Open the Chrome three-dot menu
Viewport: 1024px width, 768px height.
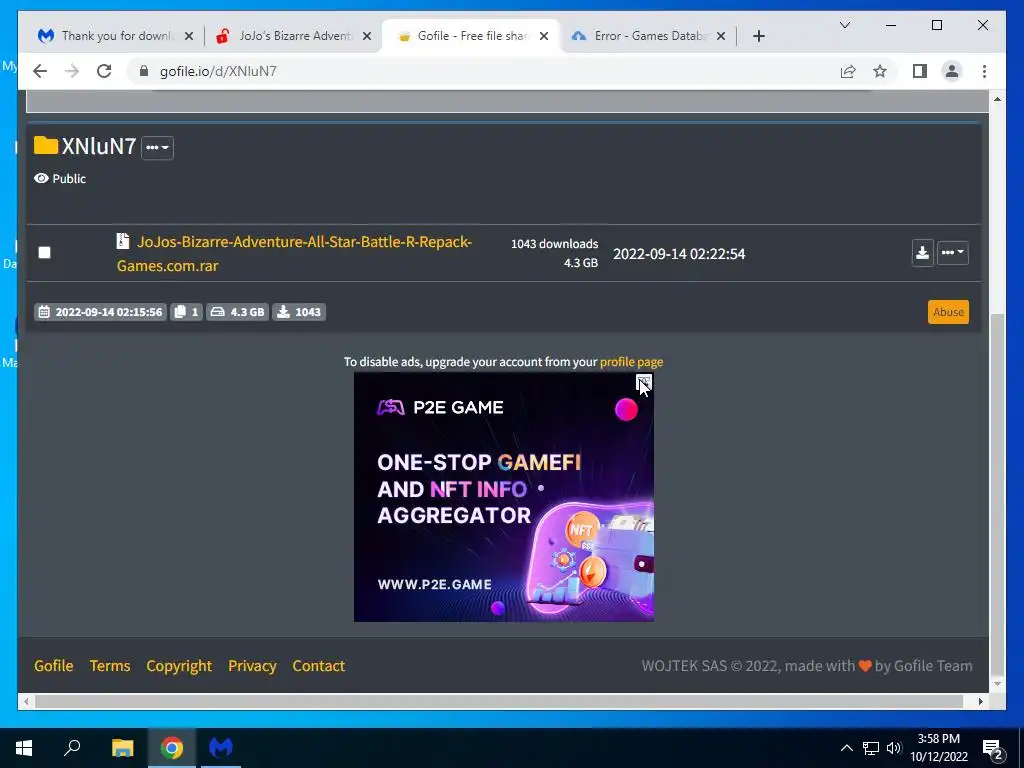tap(984, 71)
